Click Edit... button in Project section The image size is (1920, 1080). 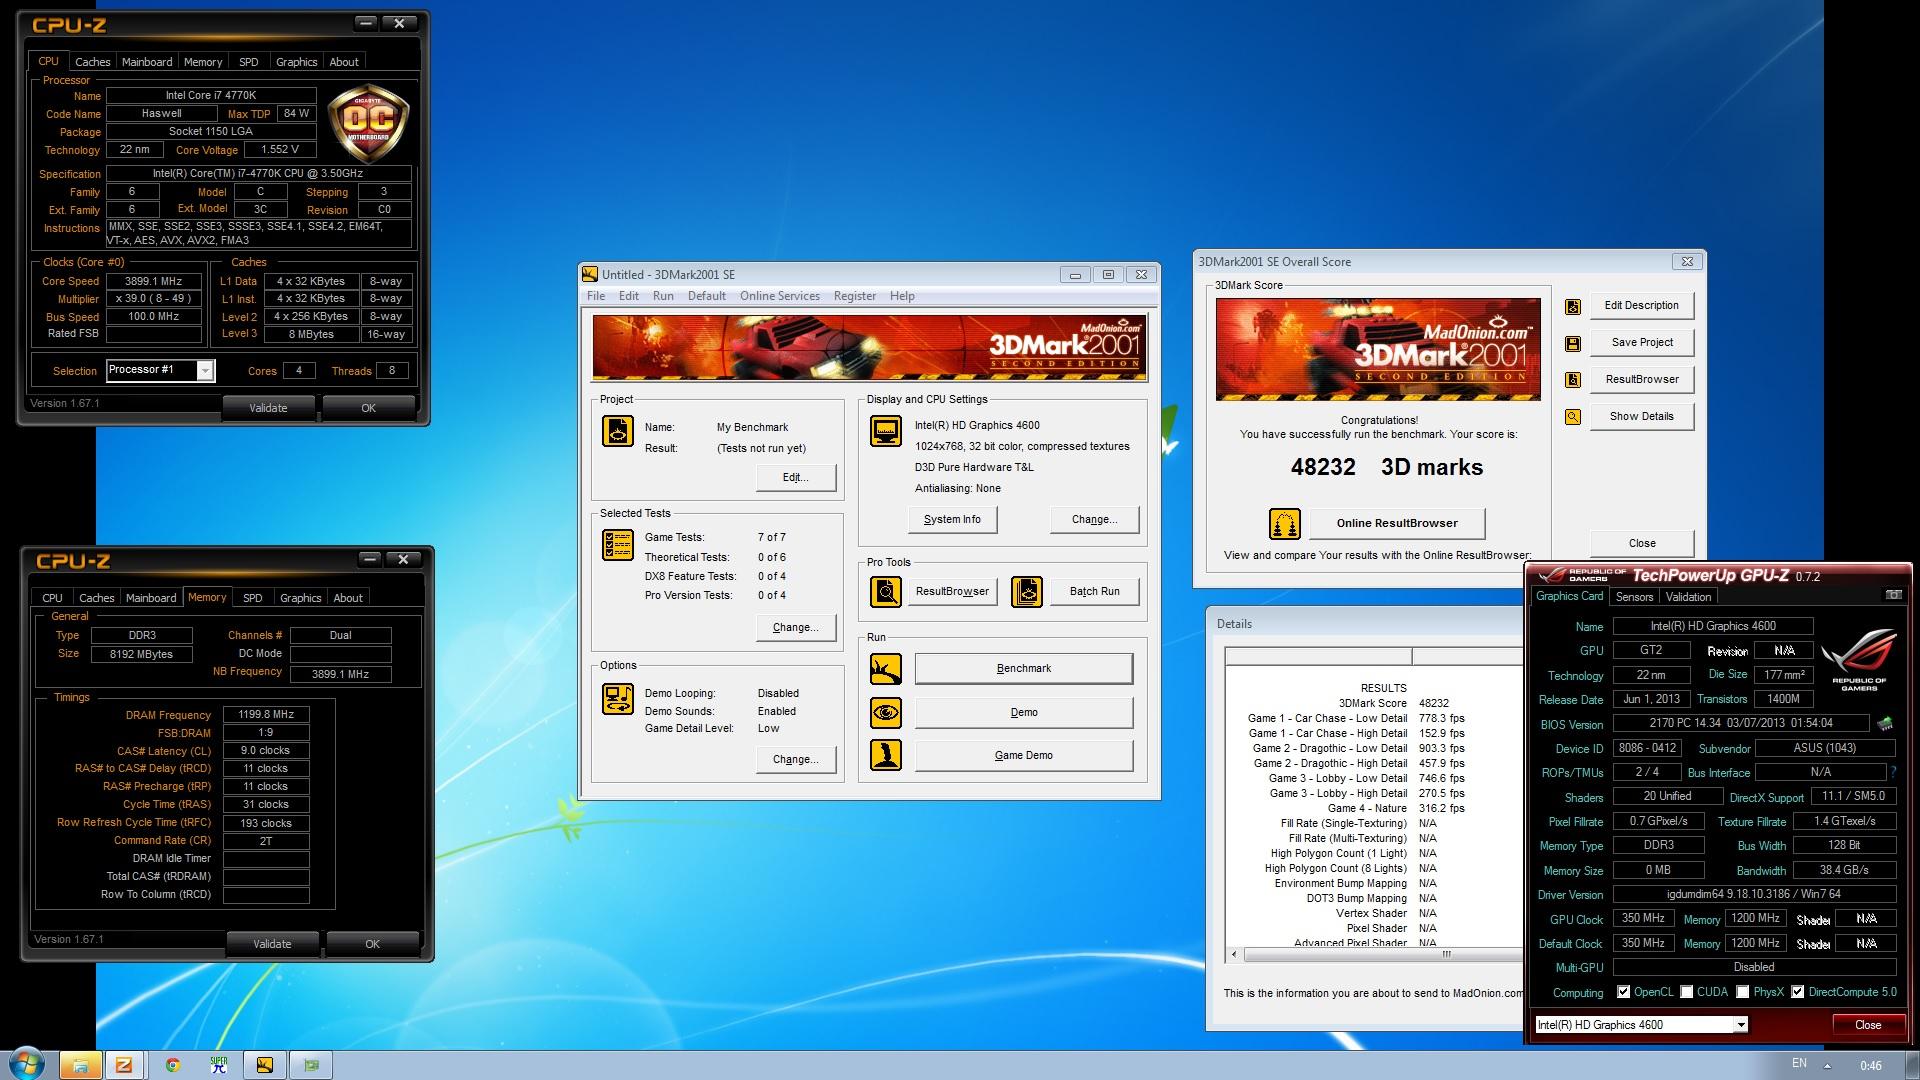[796, 478]
